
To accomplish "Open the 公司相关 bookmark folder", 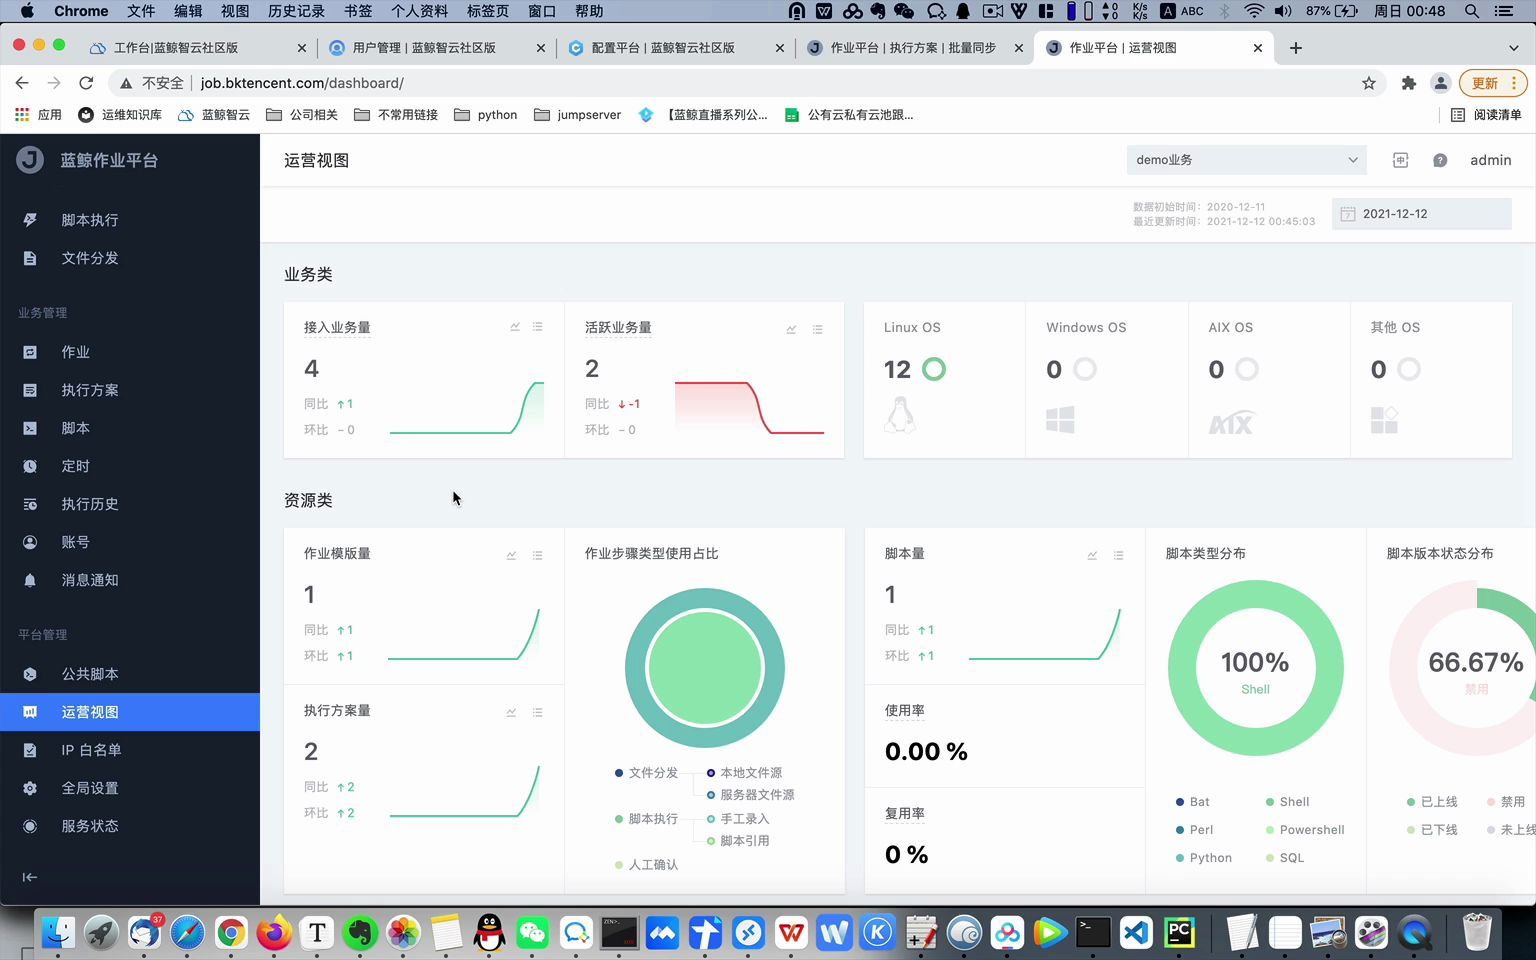I will pos(302,115).
